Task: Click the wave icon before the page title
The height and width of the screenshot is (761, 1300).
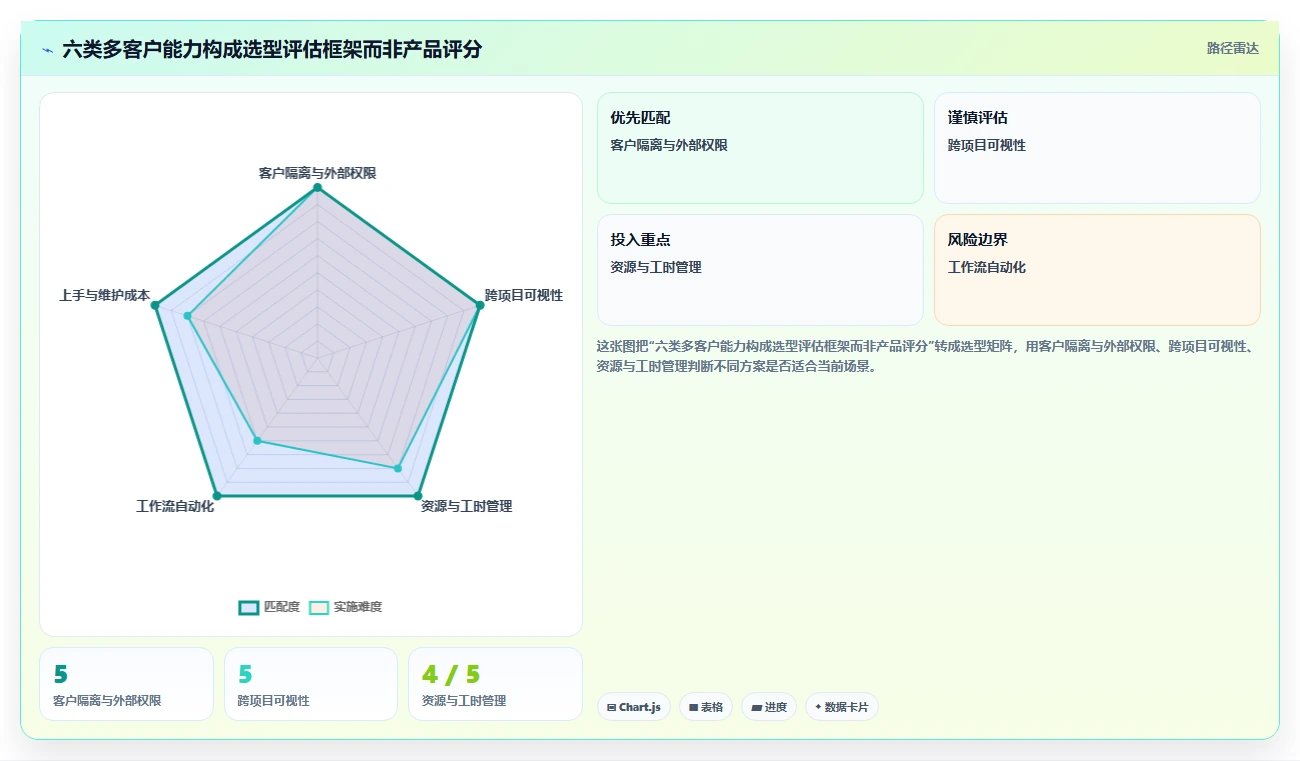Action: [48, 50]
